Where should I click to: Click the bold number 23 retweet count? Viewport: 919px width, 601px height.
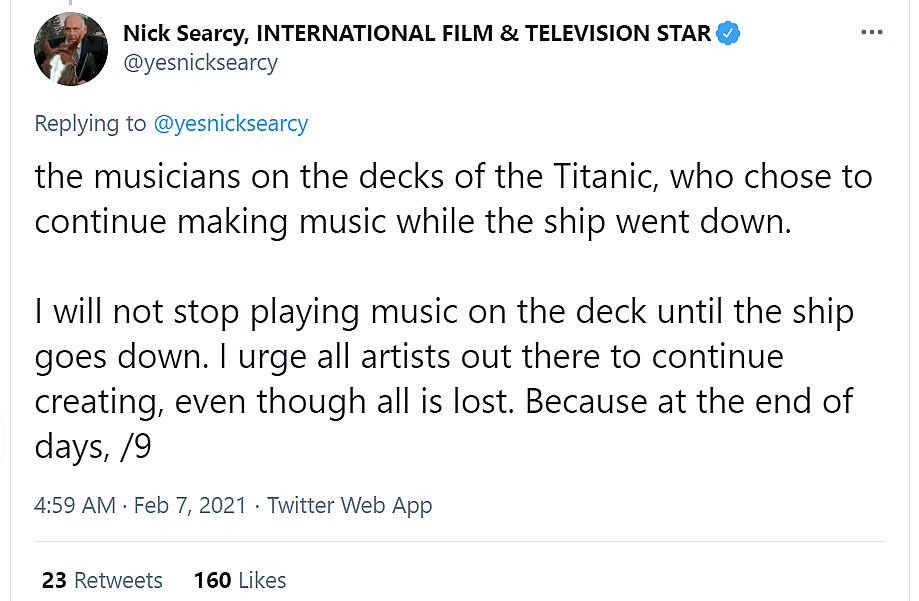click(54, 580)
